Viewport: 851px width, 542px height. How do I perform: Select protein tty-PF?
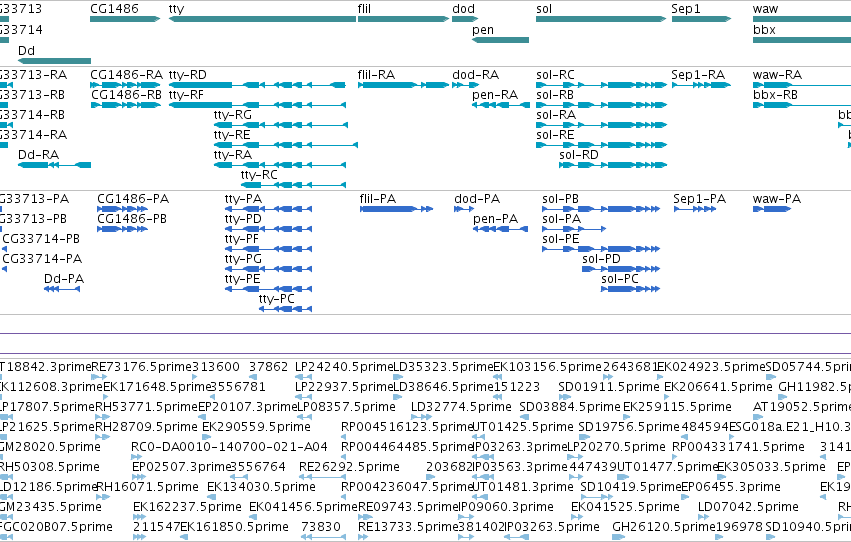(269, 249)
